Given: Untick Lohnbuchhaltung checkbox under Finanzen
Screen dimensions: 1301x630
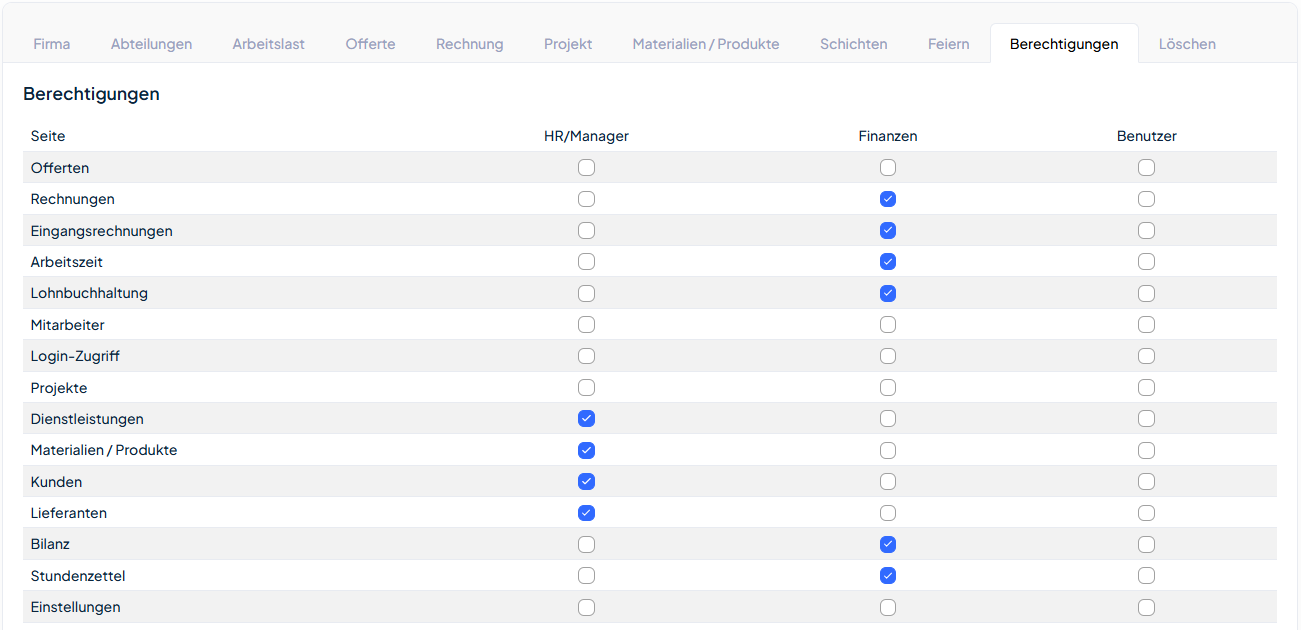Looking at the screenshot, I should pos(888,294).
